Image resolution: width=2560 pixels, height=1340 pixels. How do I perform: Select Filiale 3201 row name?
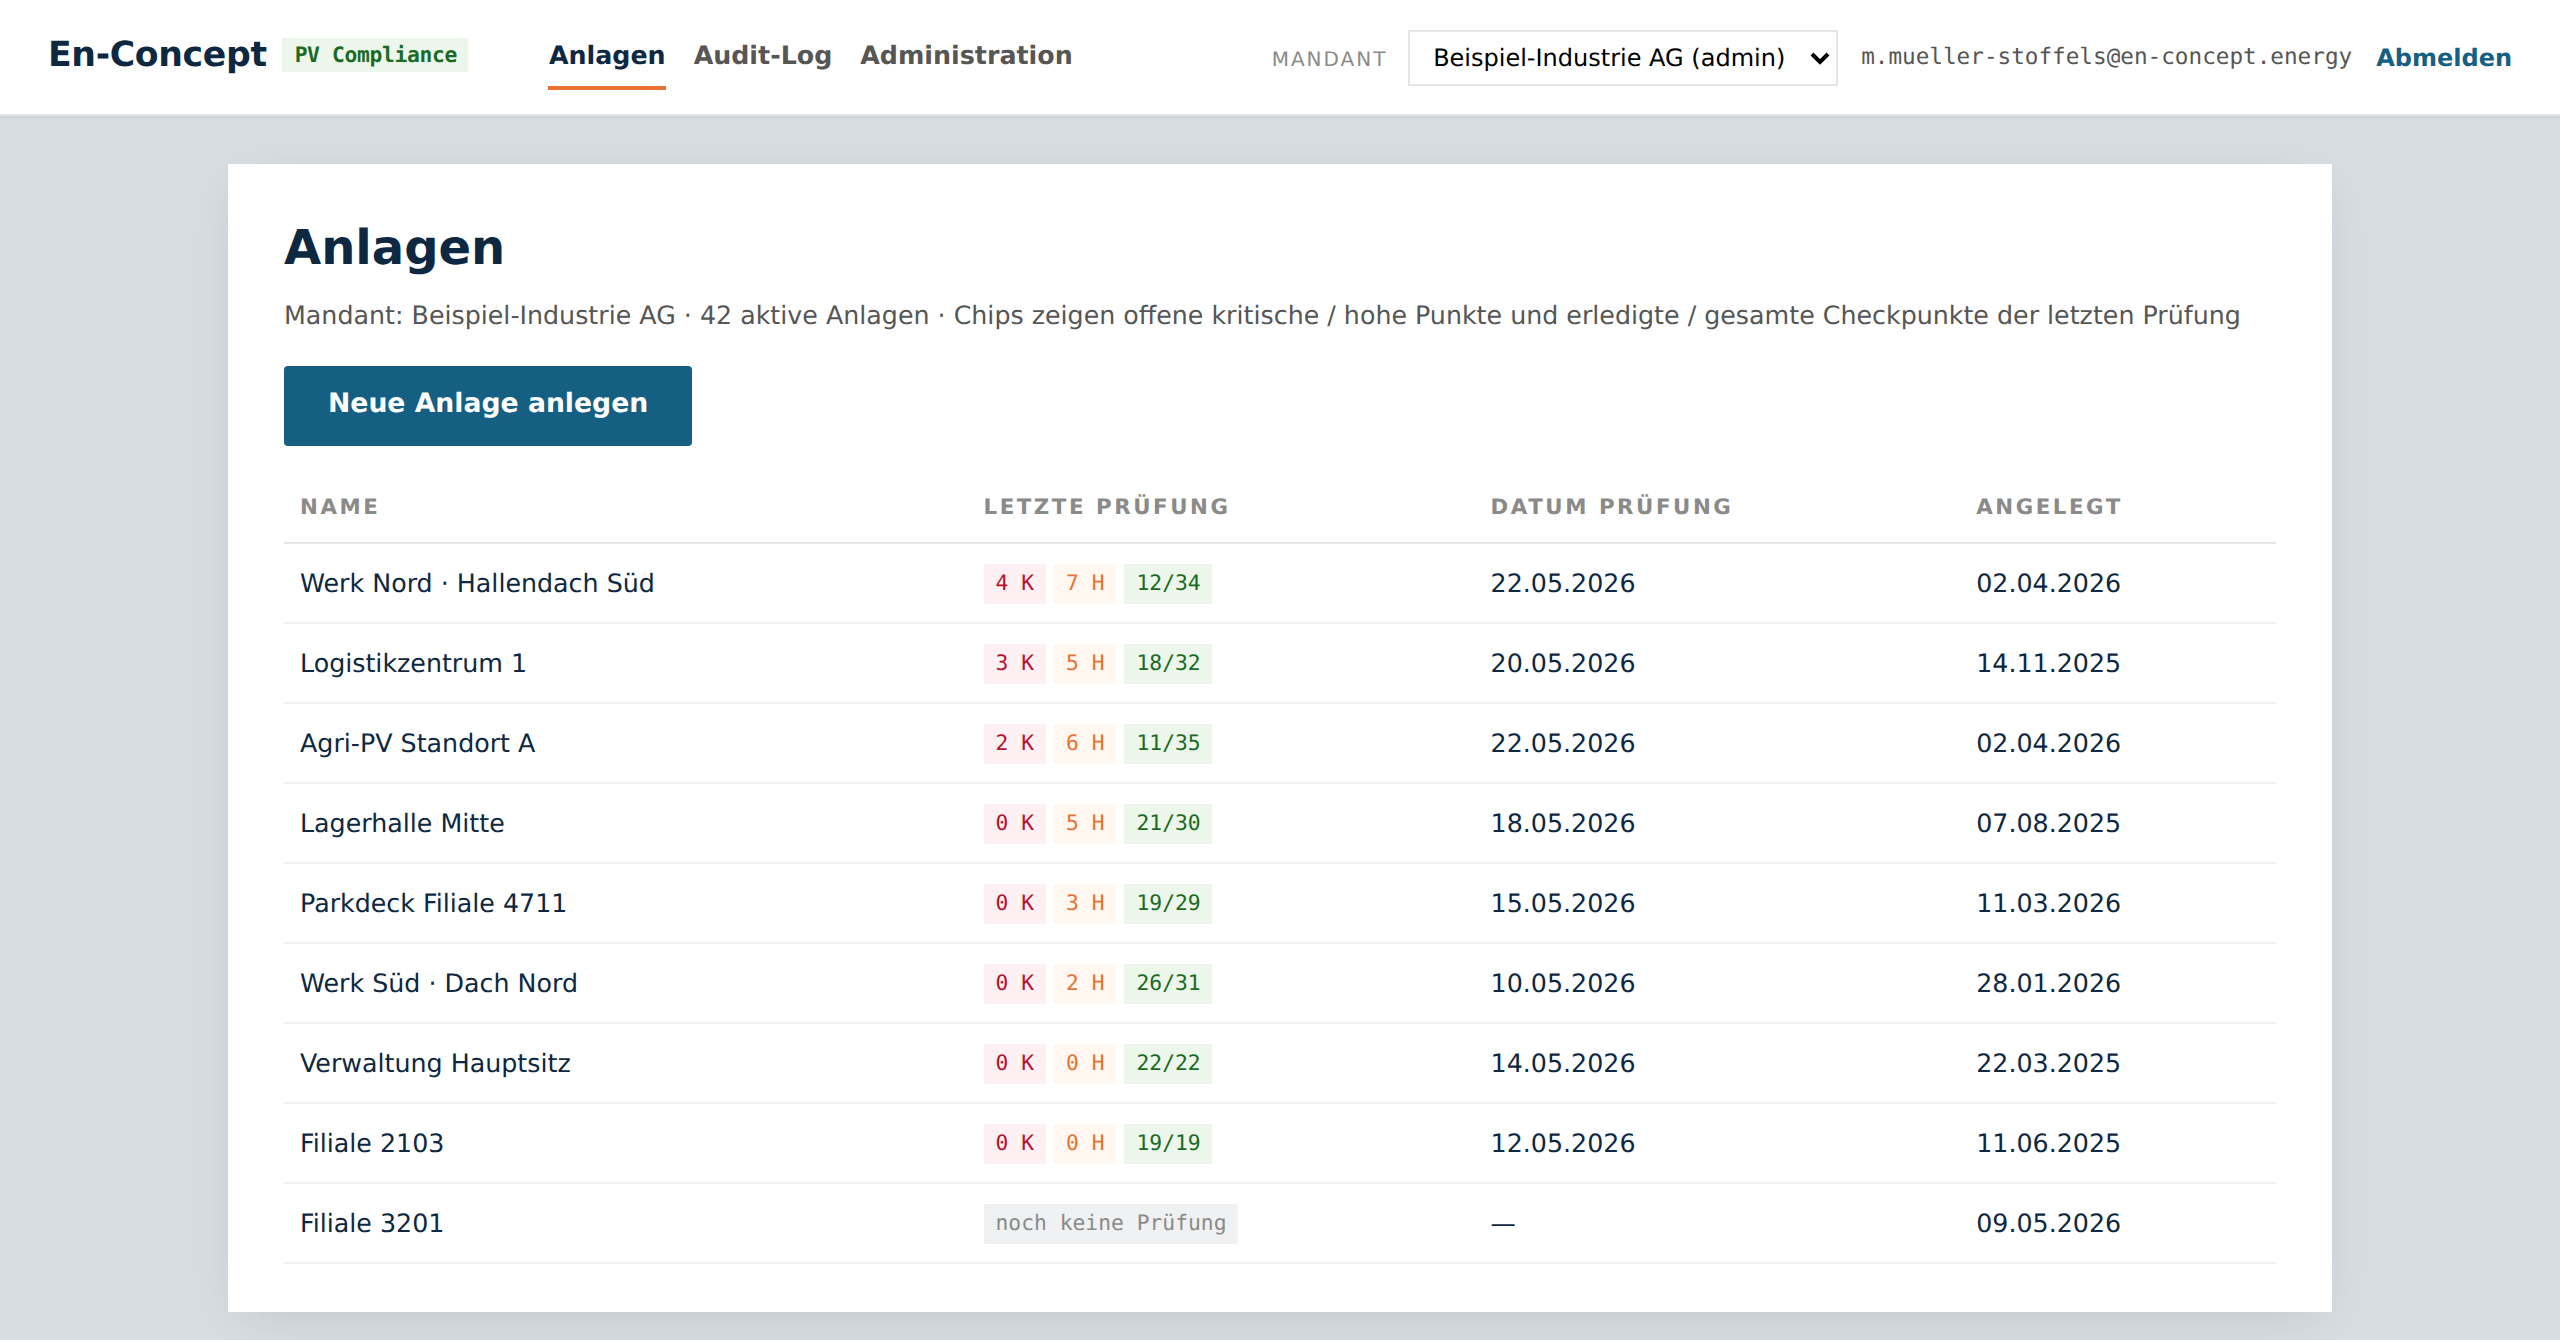[x=372, y=1223]
